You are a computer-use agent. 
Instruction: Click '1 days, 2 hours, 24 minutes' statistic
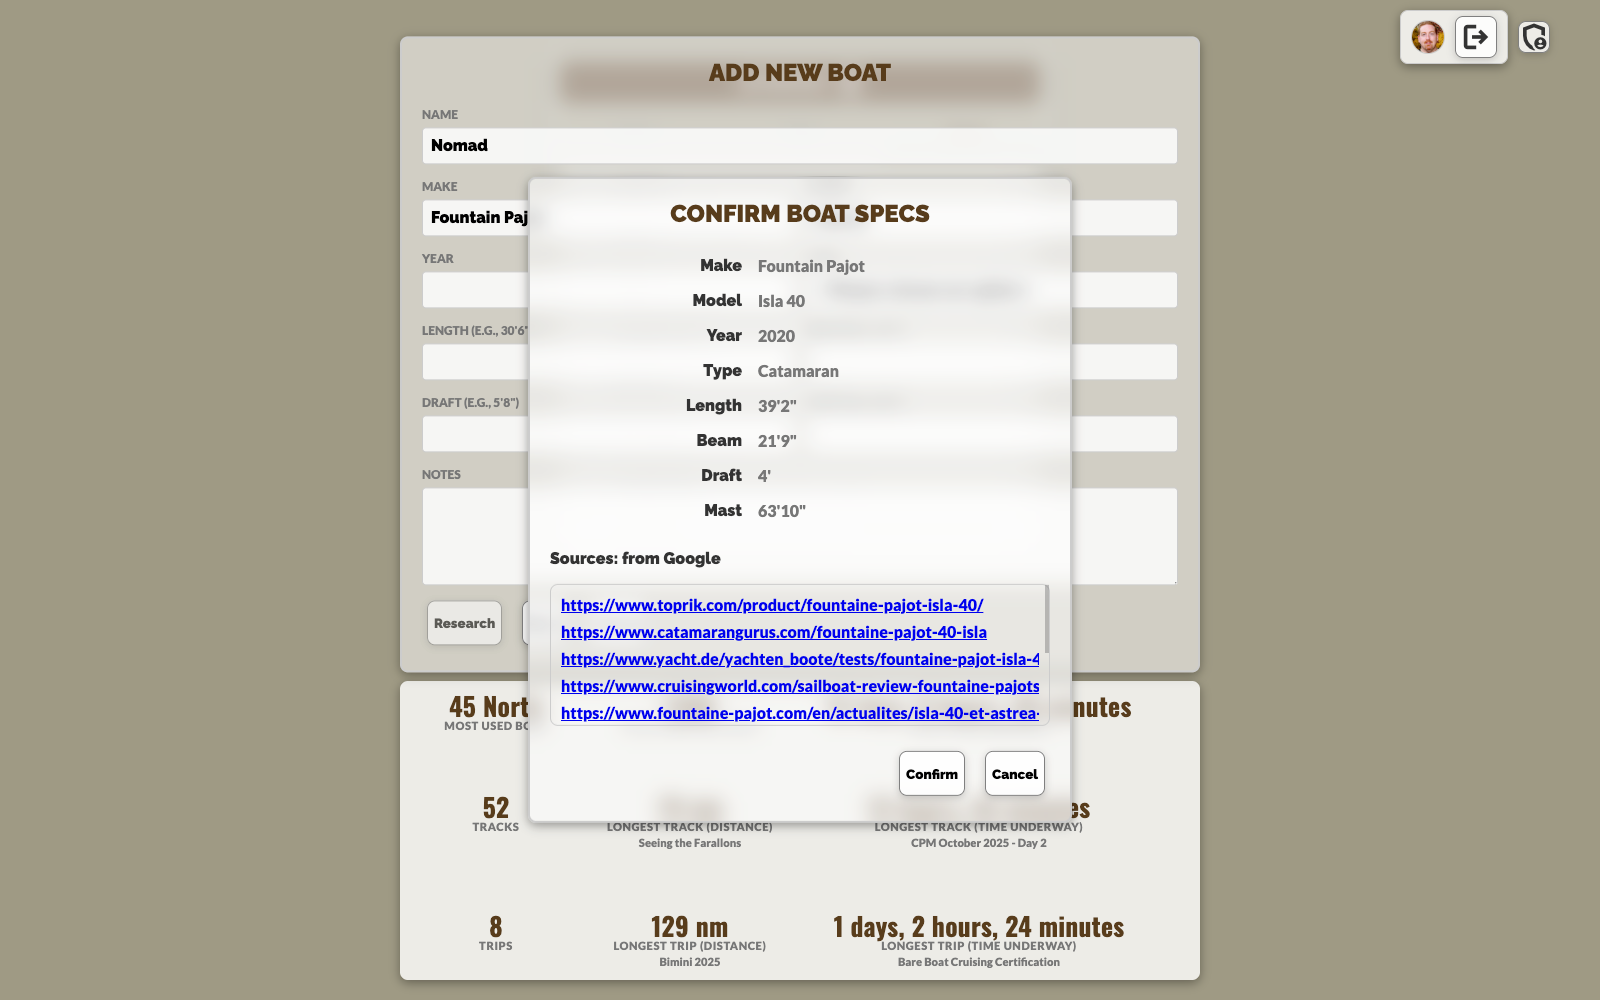click(x=979, y=927)
